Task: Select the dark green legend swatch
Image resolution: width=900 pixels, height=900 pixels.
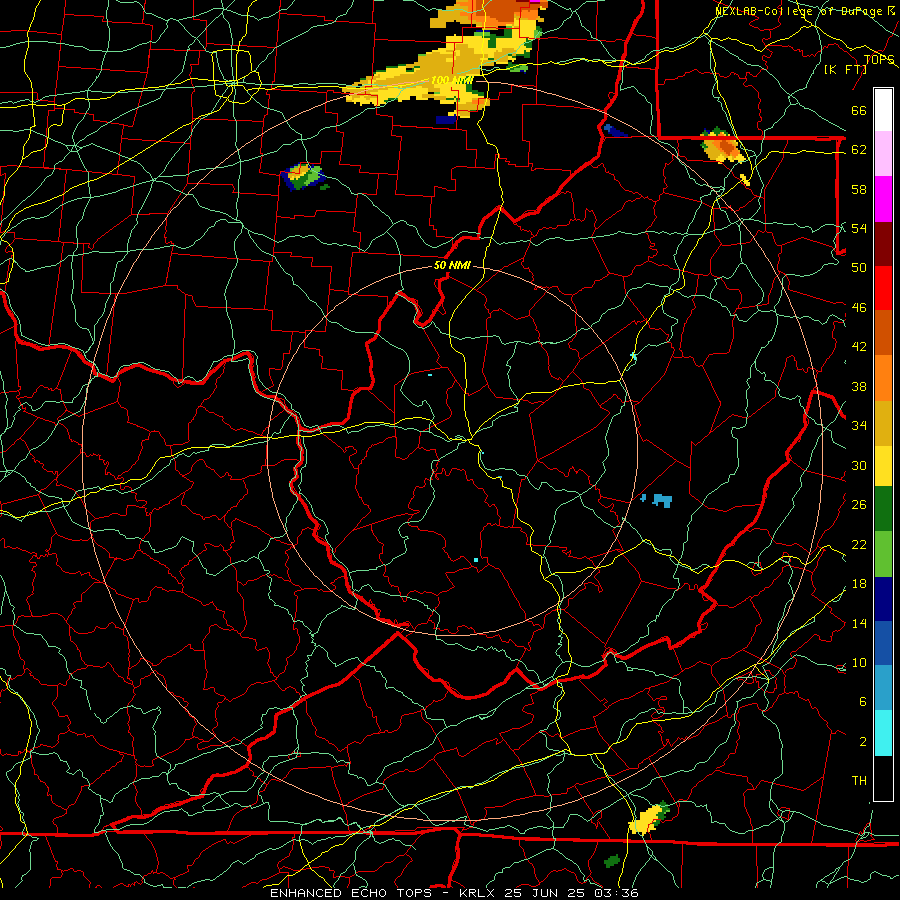Action: [x=883, y=509]
